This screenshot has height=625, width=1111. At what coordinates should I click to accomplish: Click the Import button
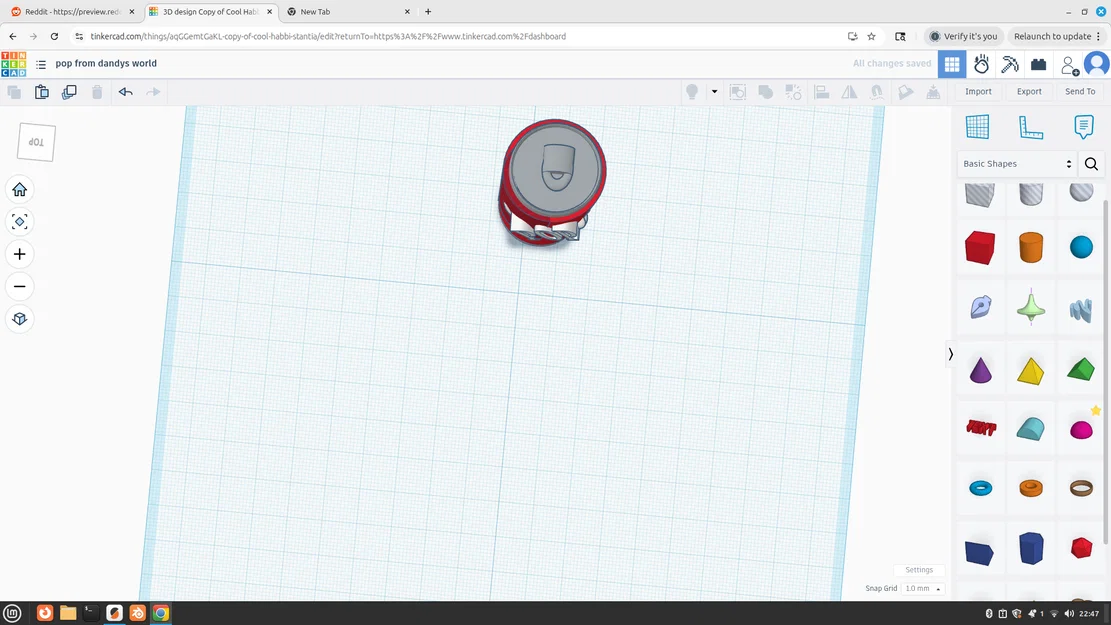[x=979, y=91]
